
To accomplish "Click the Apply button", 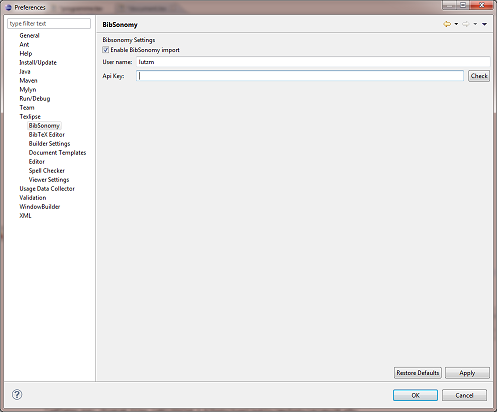I will tap(467, 373).
